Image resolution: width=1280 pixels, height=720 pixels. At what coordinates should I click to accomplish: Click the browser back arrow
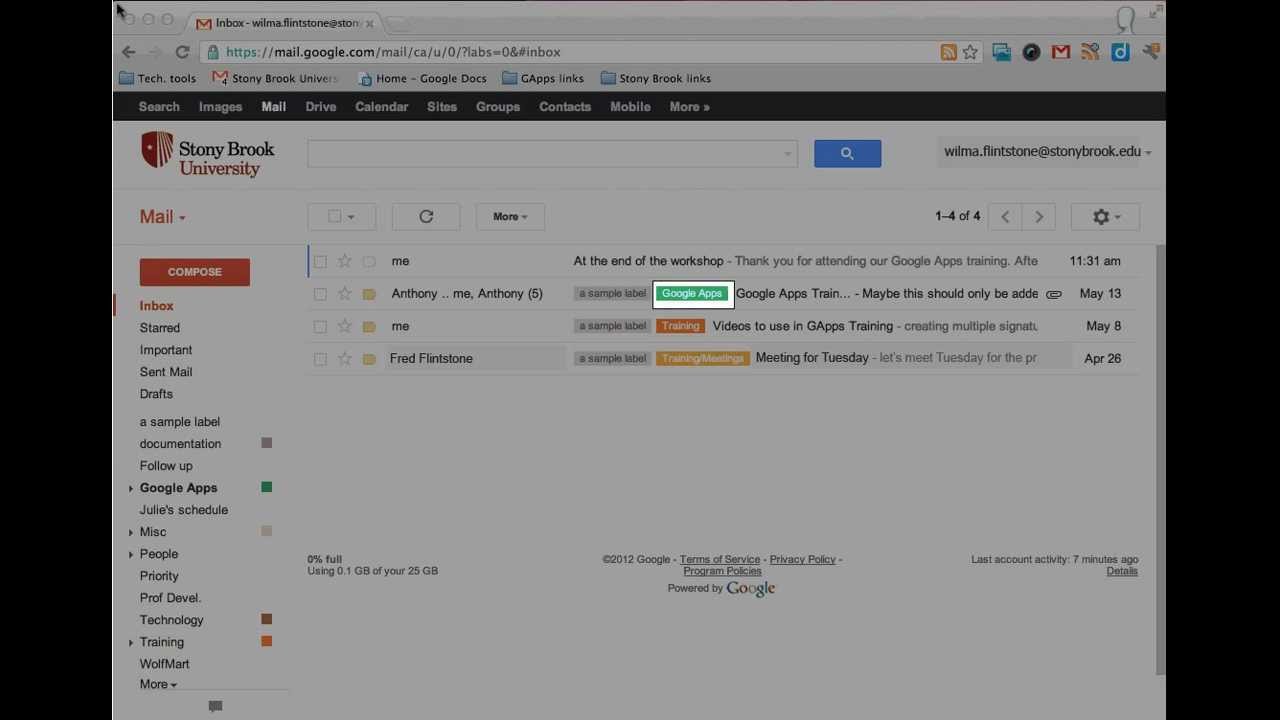[129, 52]
